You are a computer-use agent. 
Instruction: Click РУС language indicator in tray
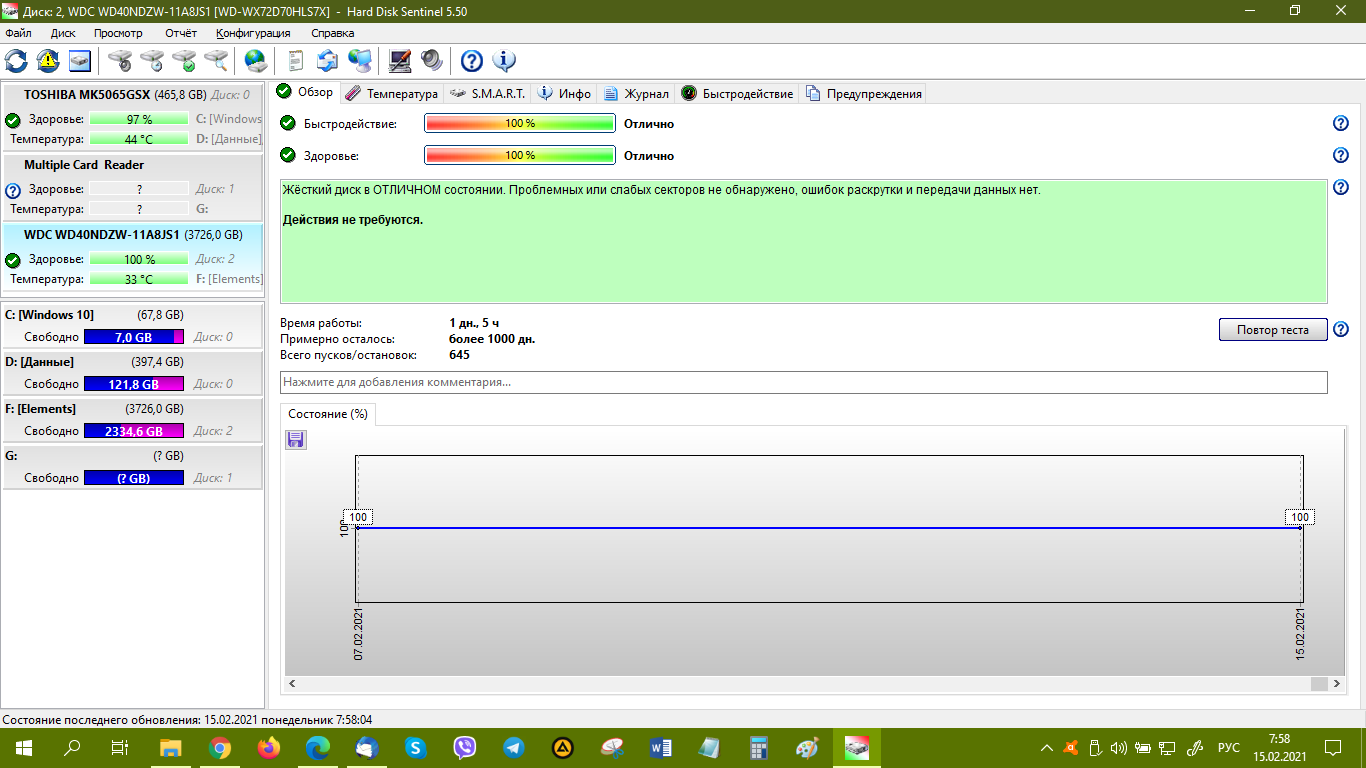pos(1229,747)
